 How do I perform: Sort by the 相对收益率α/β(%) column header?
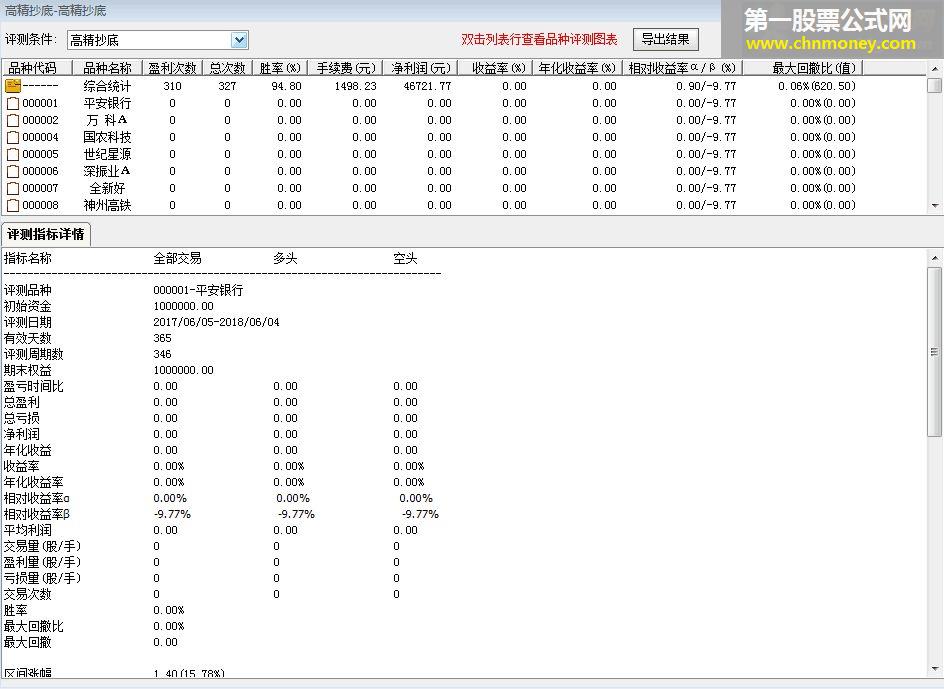[682, 68]
